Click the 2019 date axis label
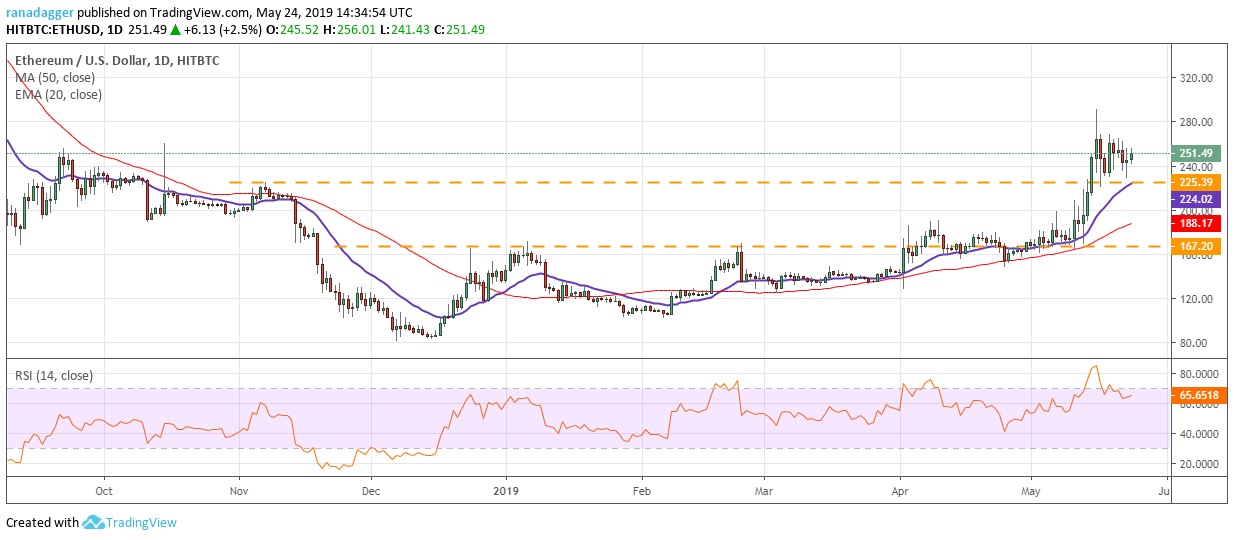Screen dimensions: 1234x540 pos(506,491)
